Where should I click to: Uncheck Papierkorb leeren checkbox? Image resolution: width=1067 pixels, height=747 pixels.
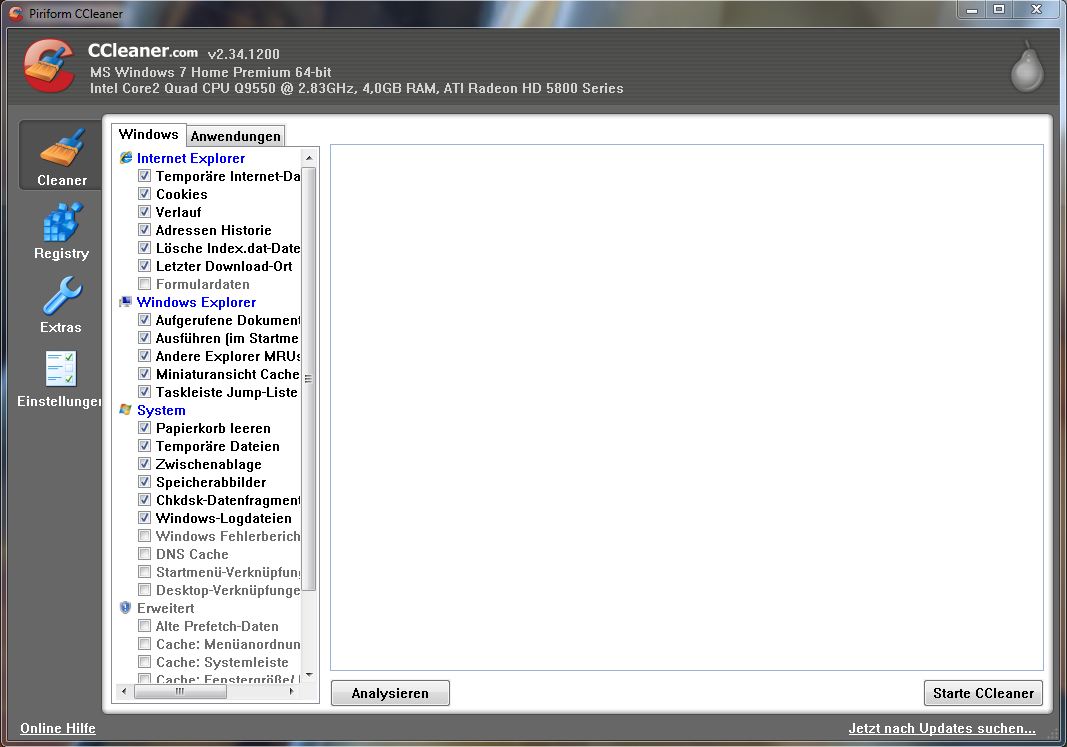pos(144,428)
